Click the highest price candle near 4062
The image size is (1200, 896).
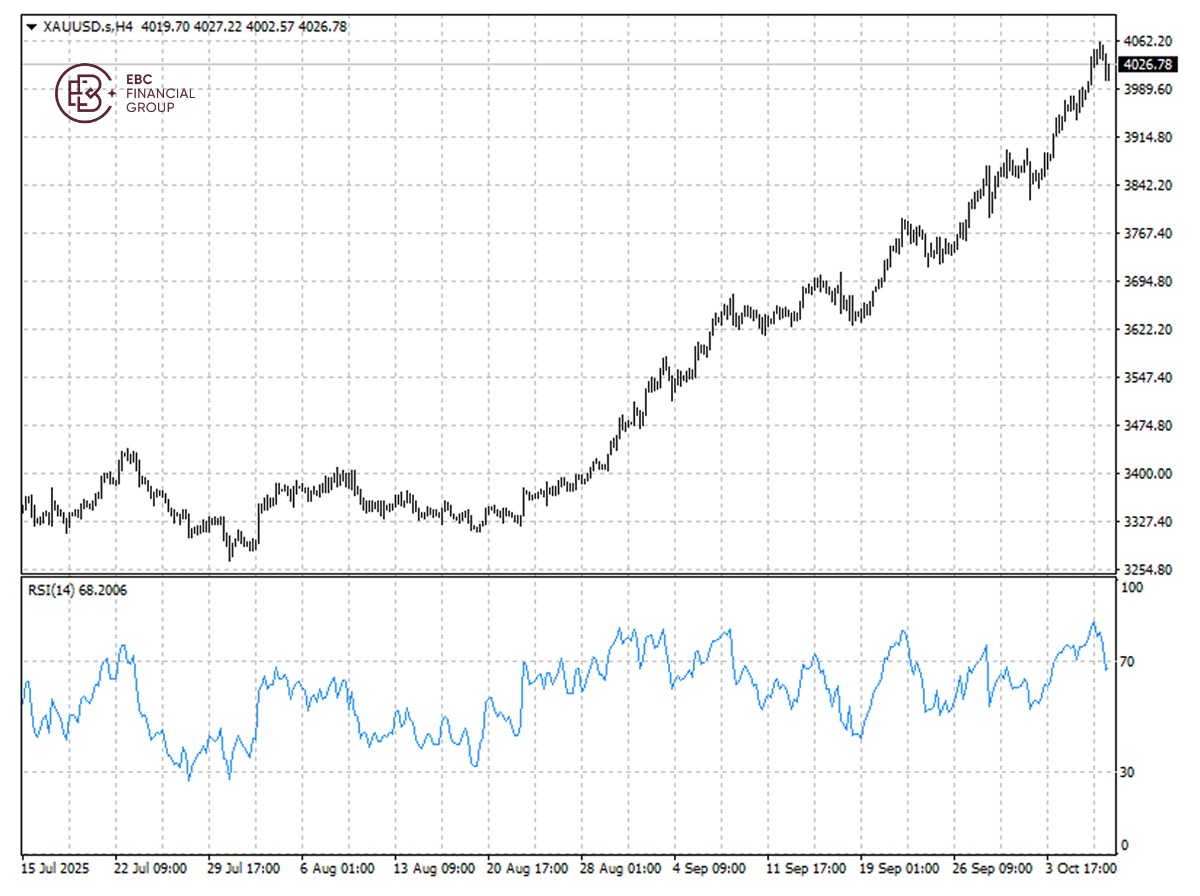(1100, 50)
